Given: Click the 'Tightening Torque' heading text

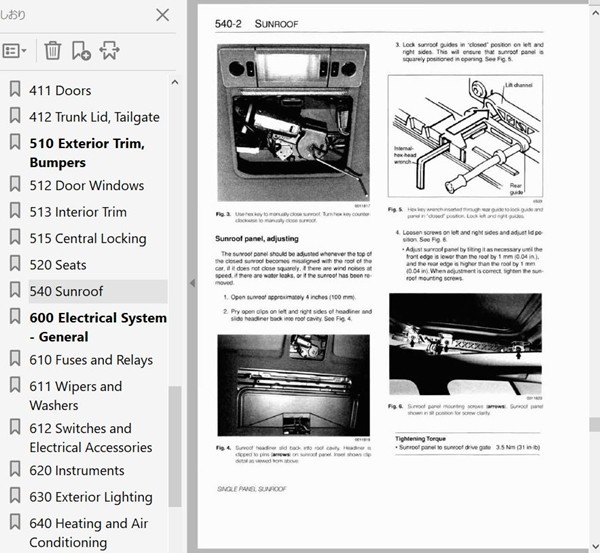Looking at the screenshot, I should (420, 439).
